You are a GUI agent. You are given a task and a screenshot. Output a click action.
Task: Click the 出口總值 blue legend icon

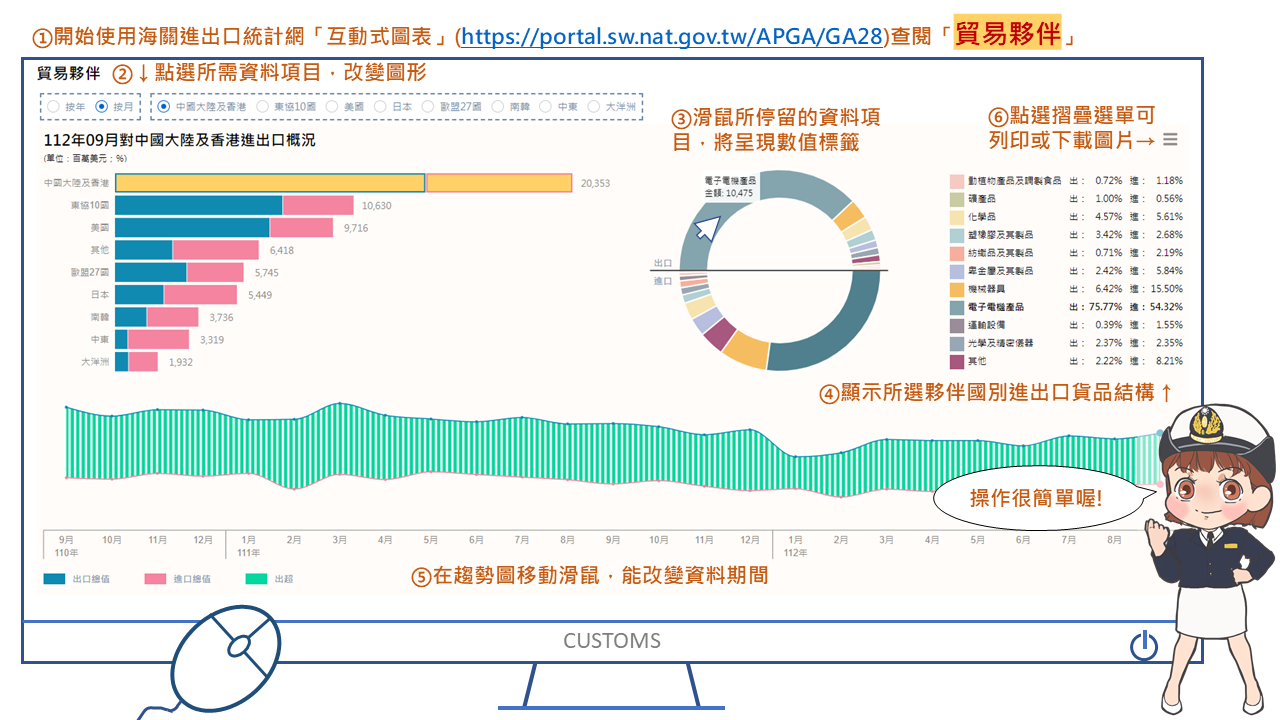(55, 578)
